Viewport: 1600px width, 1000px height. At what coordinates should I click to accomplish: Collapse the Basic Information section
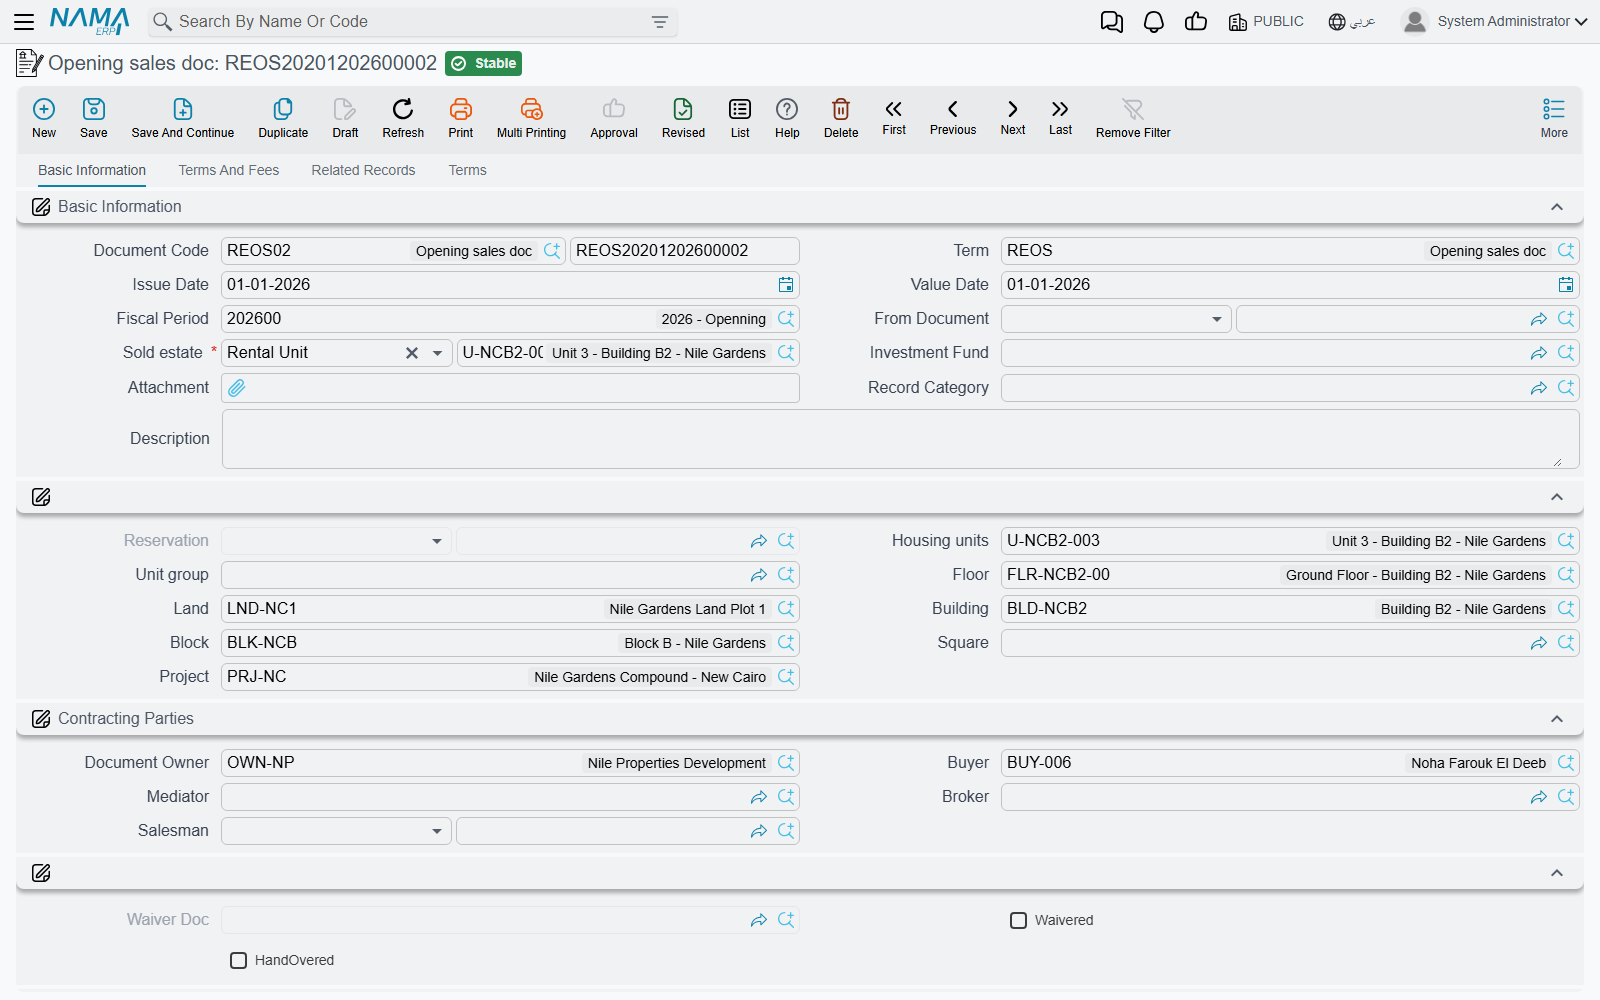1557,207
